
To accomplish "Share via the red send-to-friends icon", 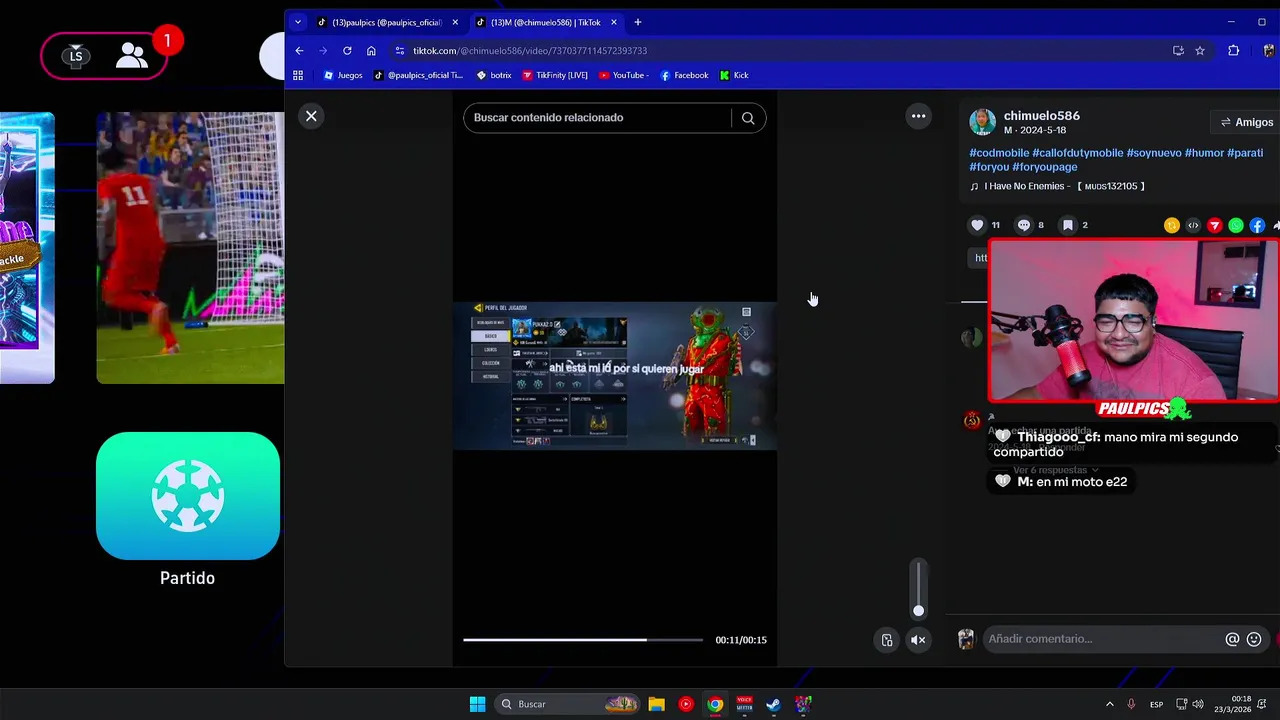I will click(x=1214, y=226).
